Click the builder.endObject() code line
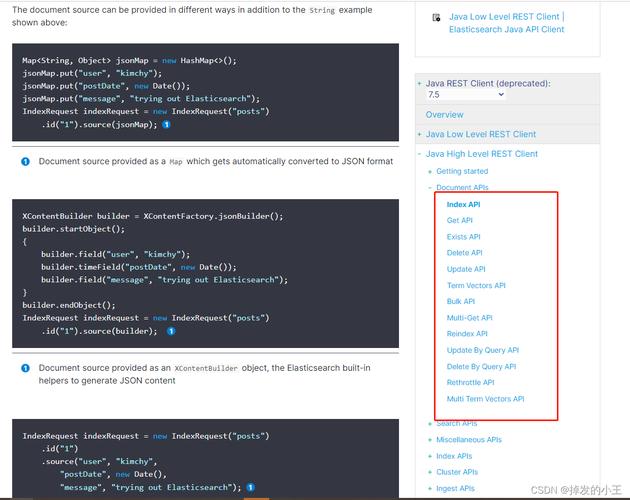The height and width of the screenshot is (500, 630). click(69, 305)
